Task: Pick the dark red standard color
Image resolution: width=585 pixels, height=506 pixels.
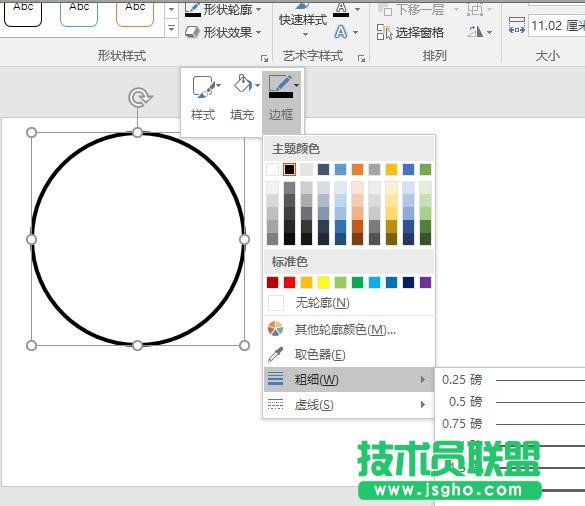Action: [272, 282]
